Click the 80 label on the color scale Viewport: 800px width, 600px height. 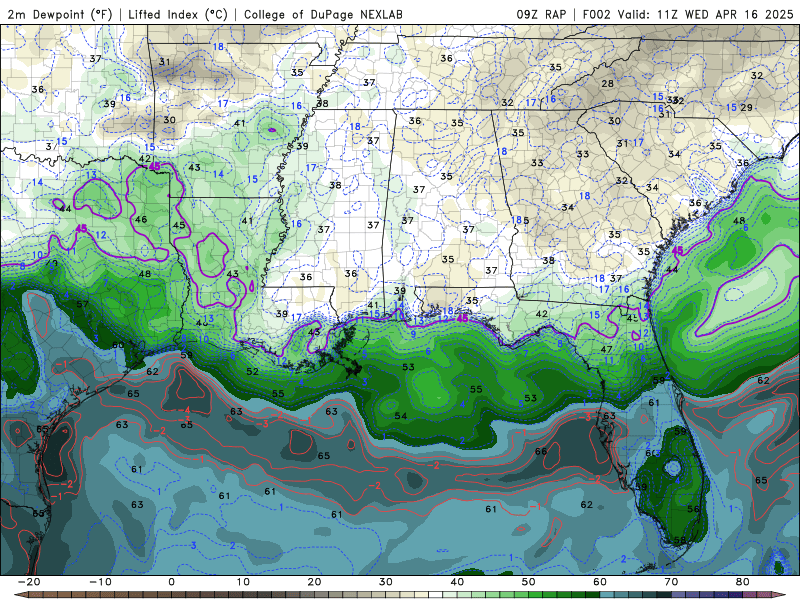pyautogui.click(x=743, y=582)
